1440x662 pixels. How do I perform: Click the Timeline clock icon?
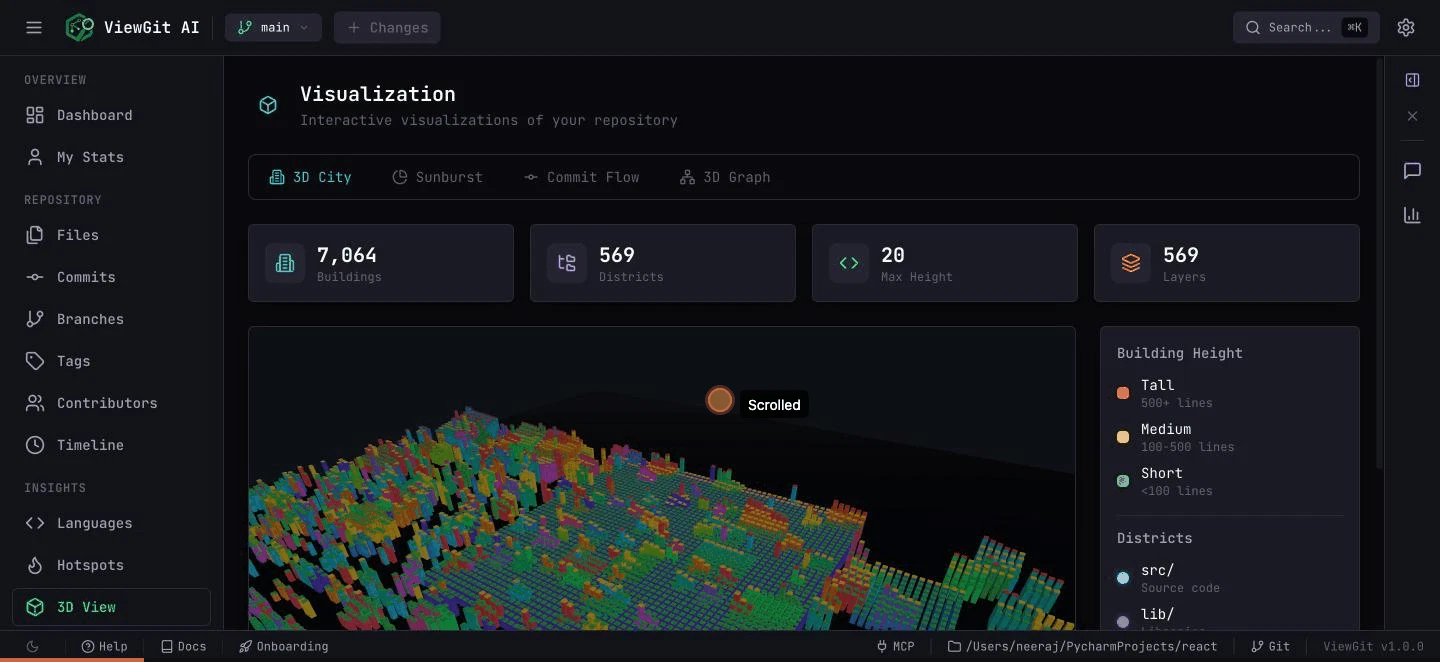tap(35, 445)
